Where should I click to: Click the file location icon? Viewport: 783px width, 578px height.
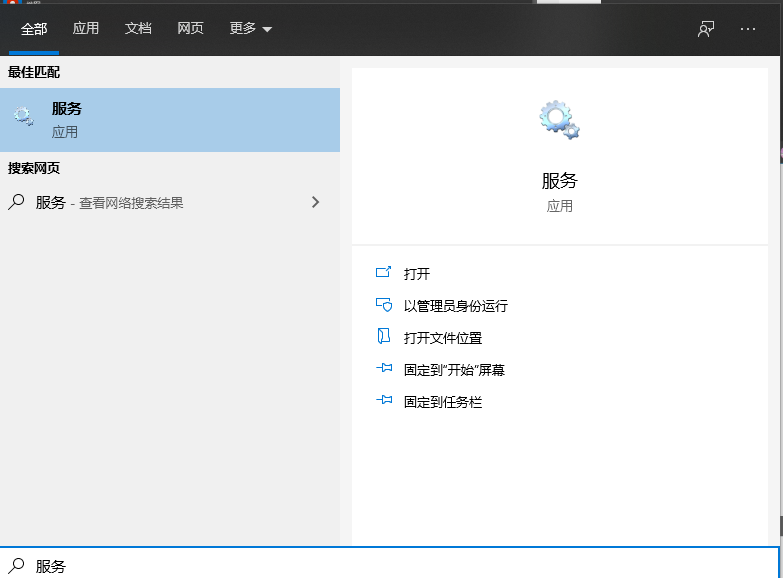(x=384, y=336)
